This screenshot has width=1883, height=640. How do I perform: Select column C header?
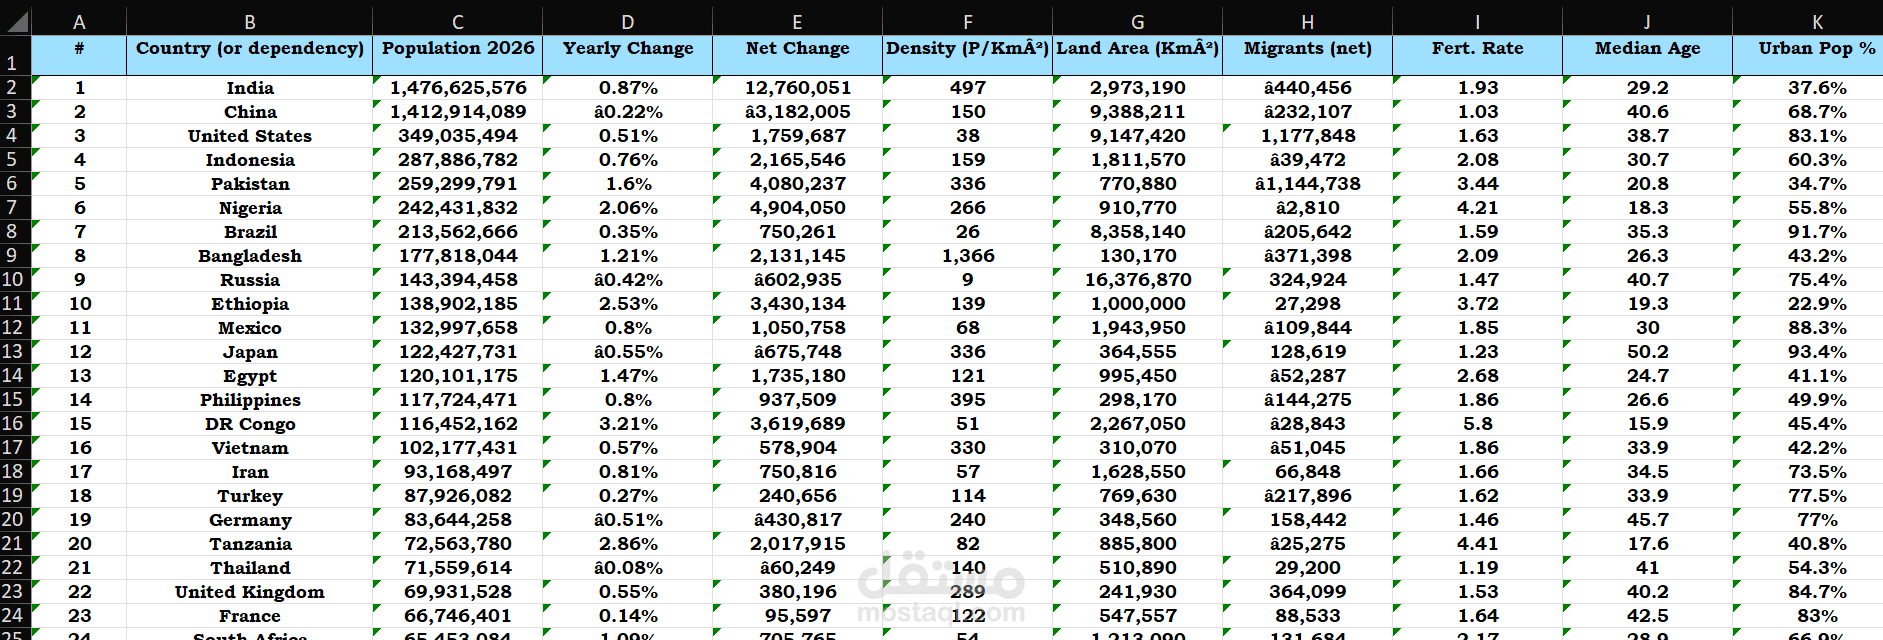[x=457, y=22]
